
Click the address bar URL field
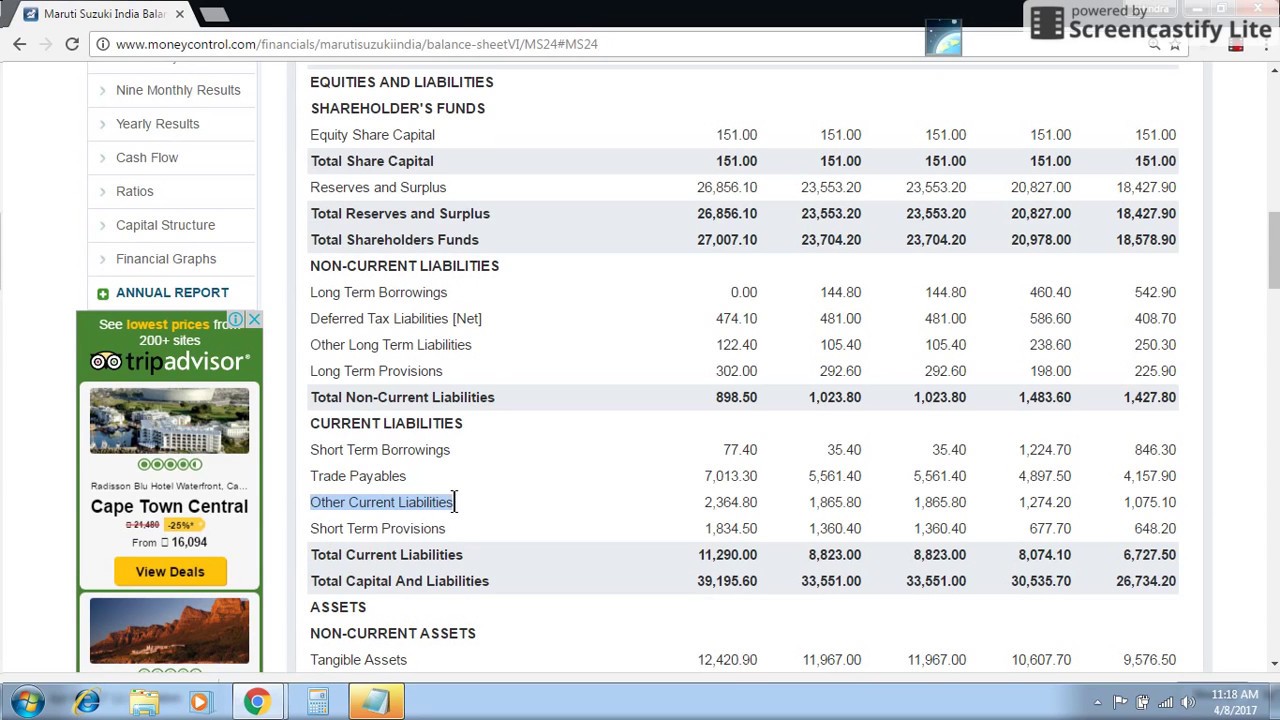pyautogui.click(x=620, y=44)
